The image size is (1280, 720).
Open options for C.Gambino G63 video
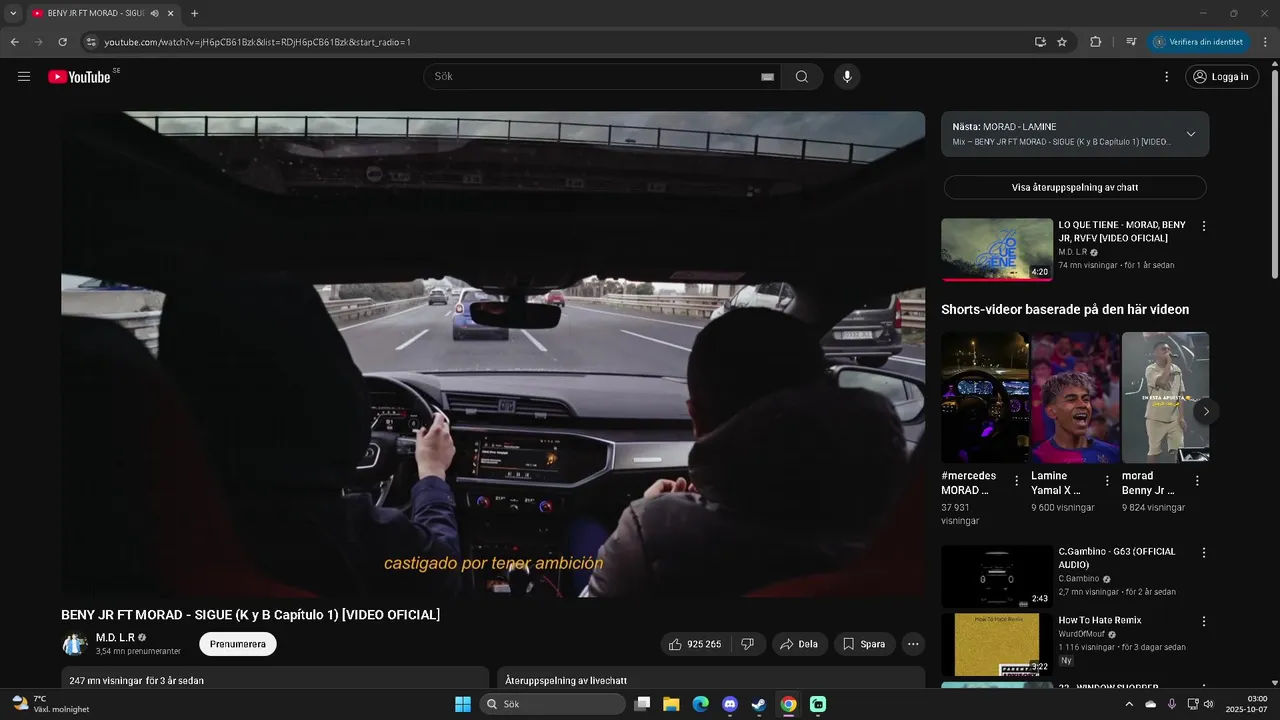point(1204,552)
